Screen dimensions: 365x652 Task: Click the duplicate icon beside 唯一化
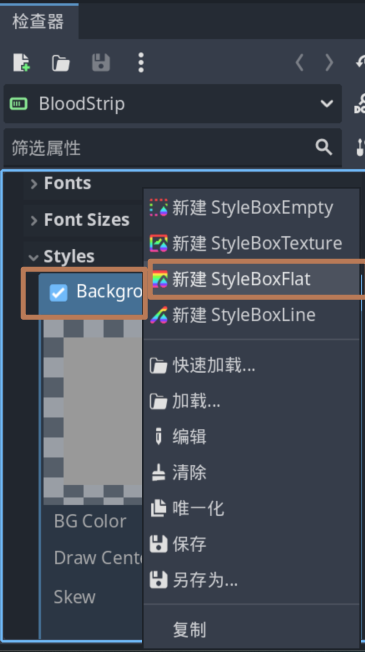(x=158, y=508)
